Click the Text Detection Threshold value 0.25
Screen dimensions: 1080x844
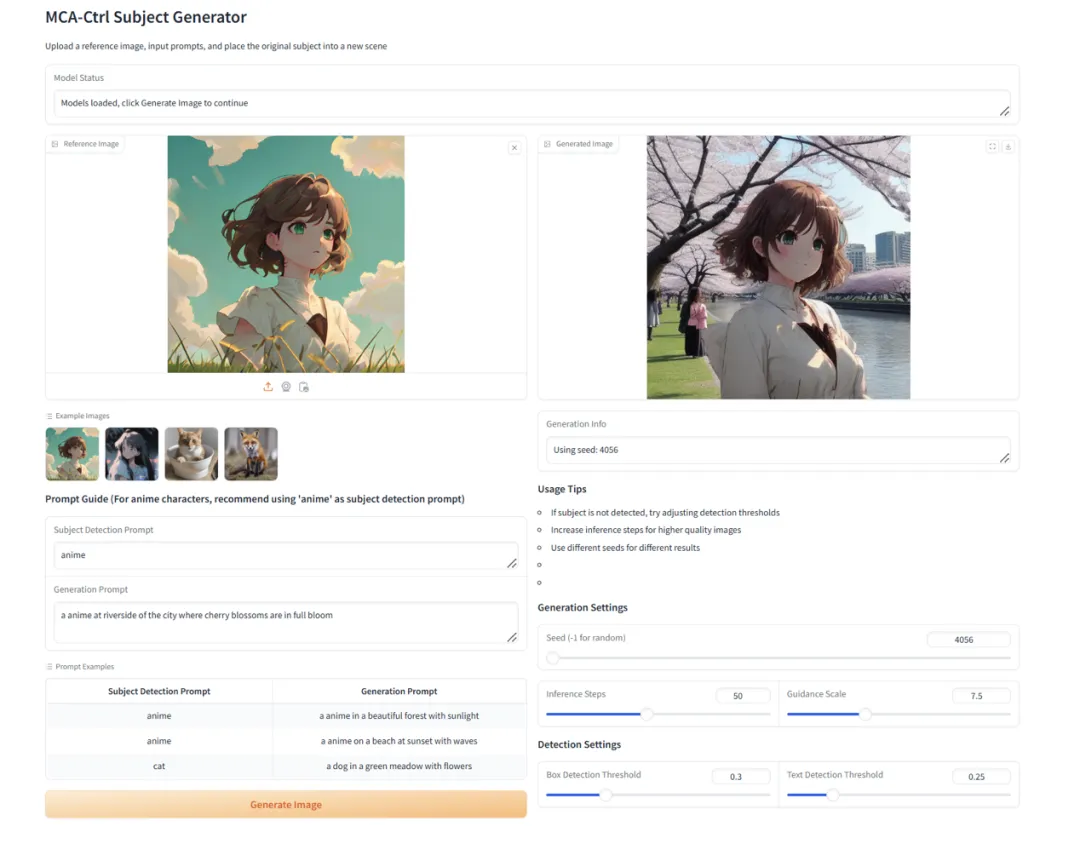coord(981,776)
